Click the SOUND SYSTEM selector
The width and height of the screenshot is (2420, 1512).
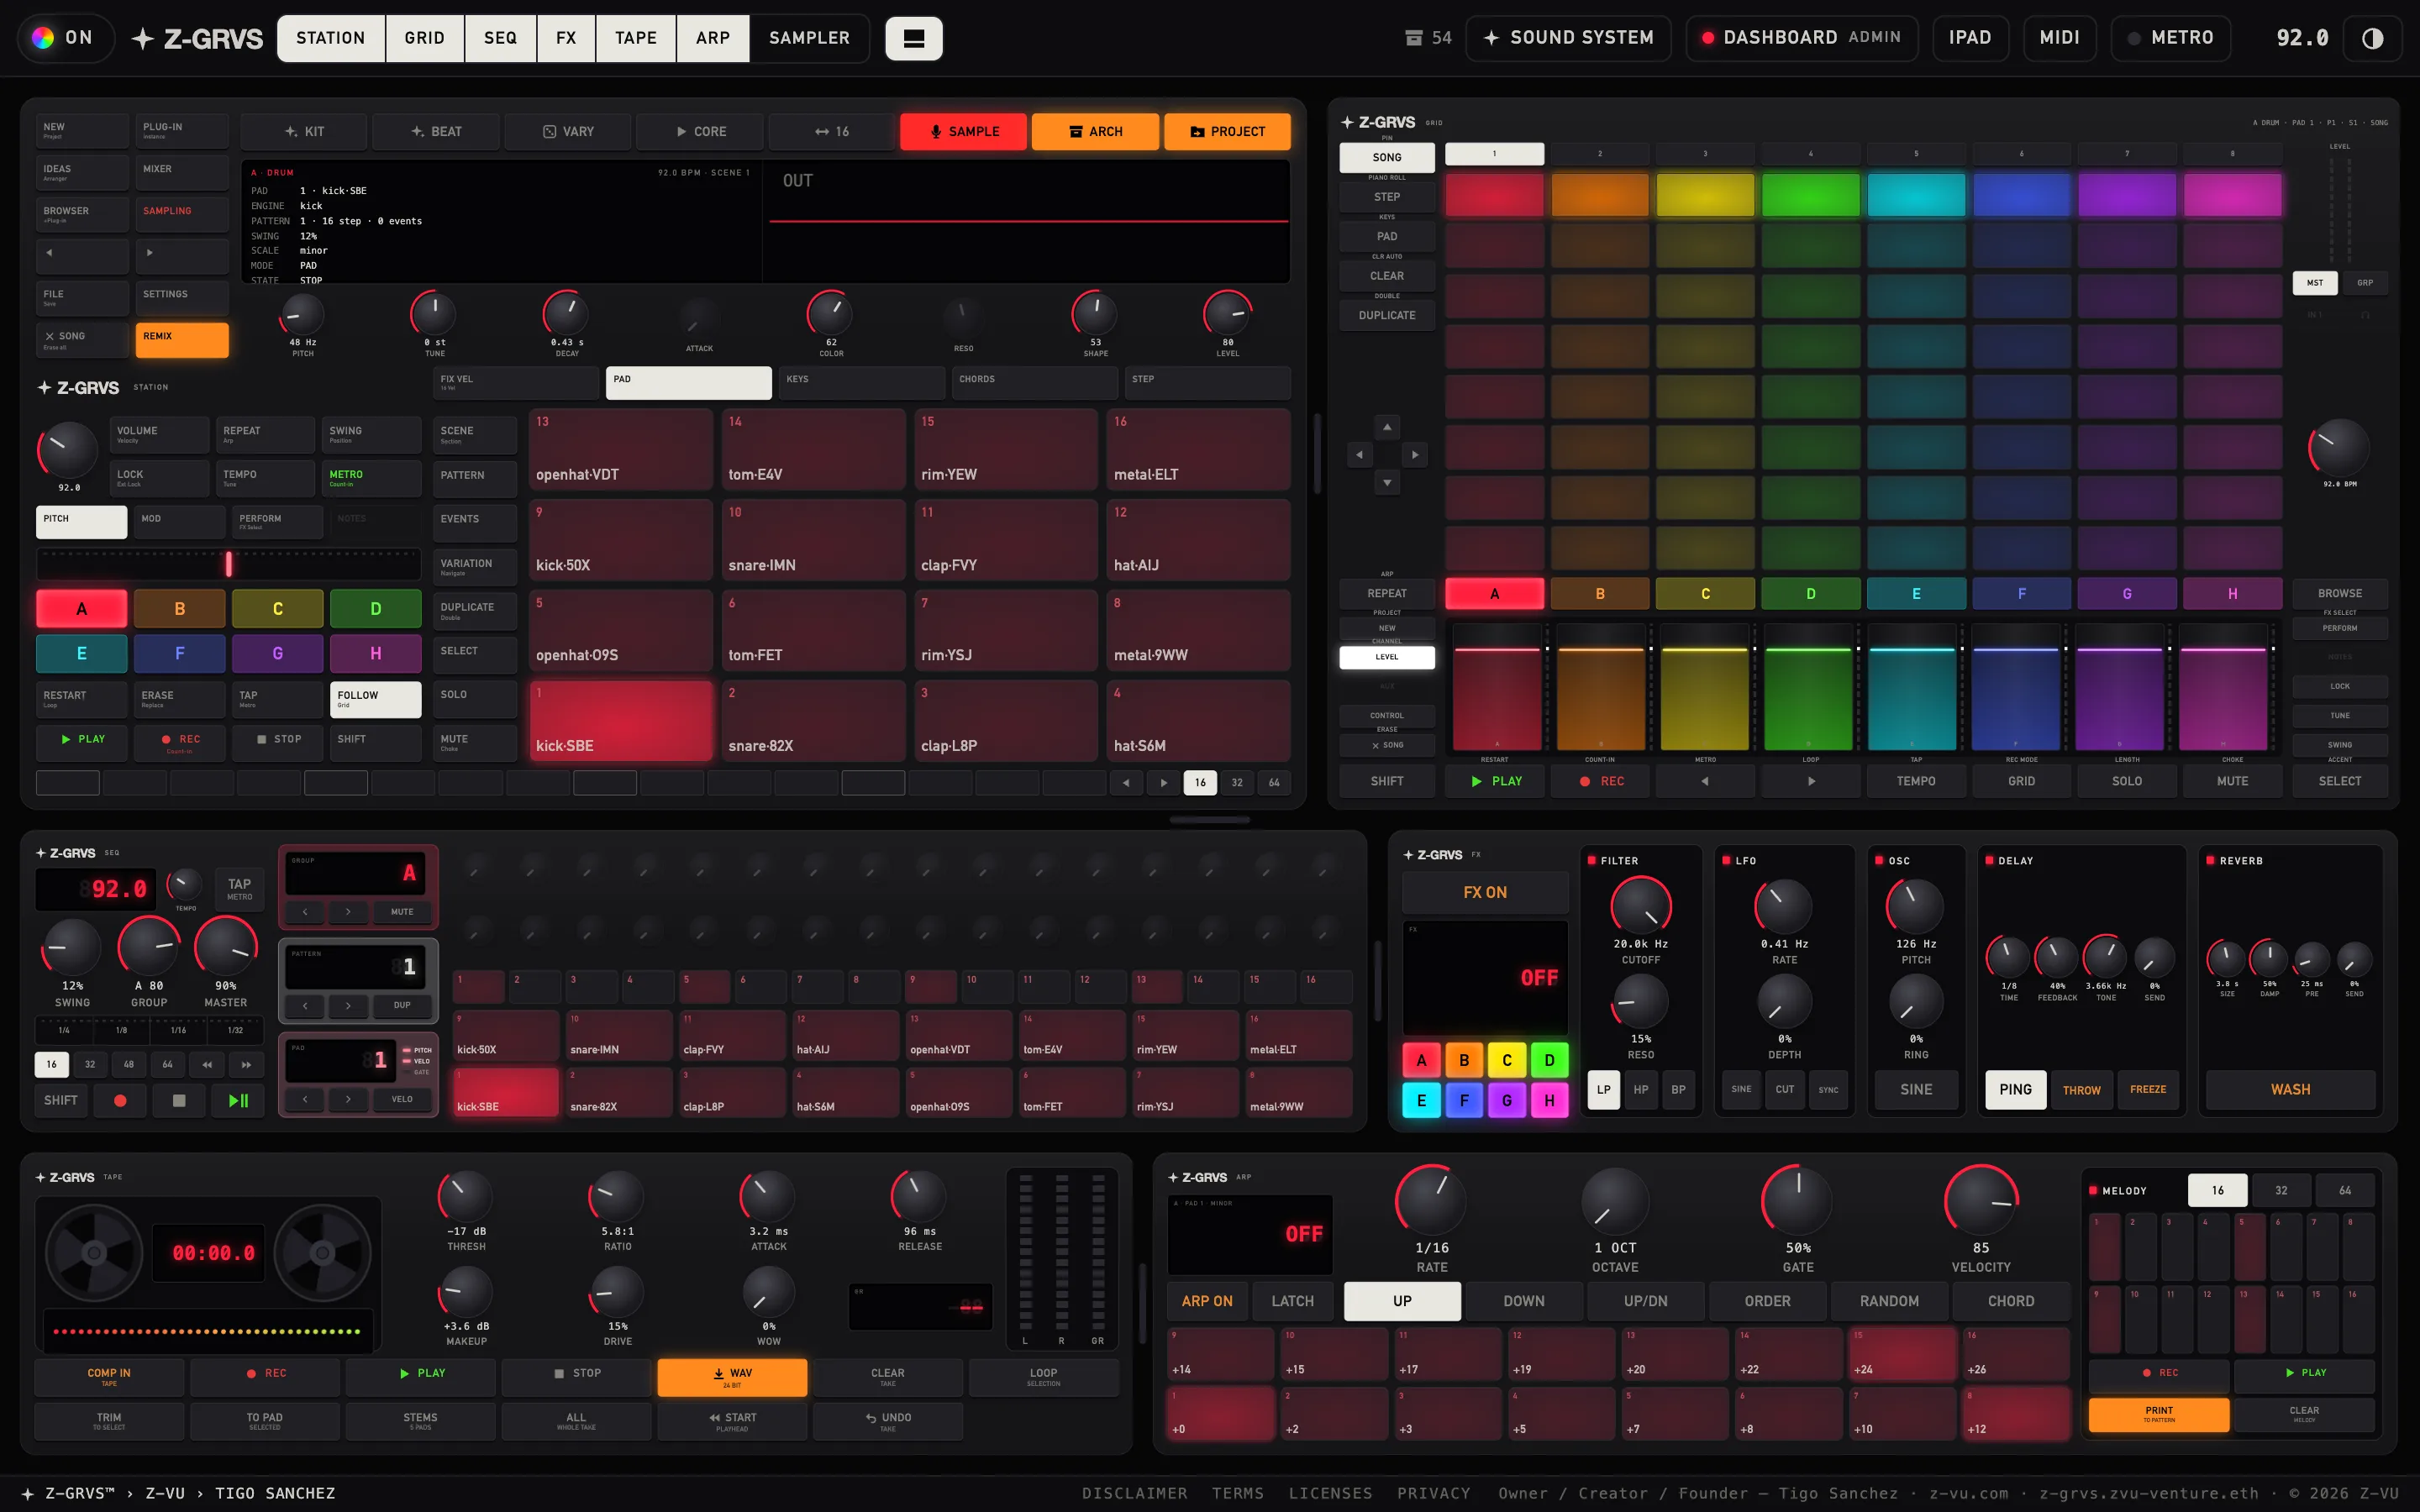1568,38
